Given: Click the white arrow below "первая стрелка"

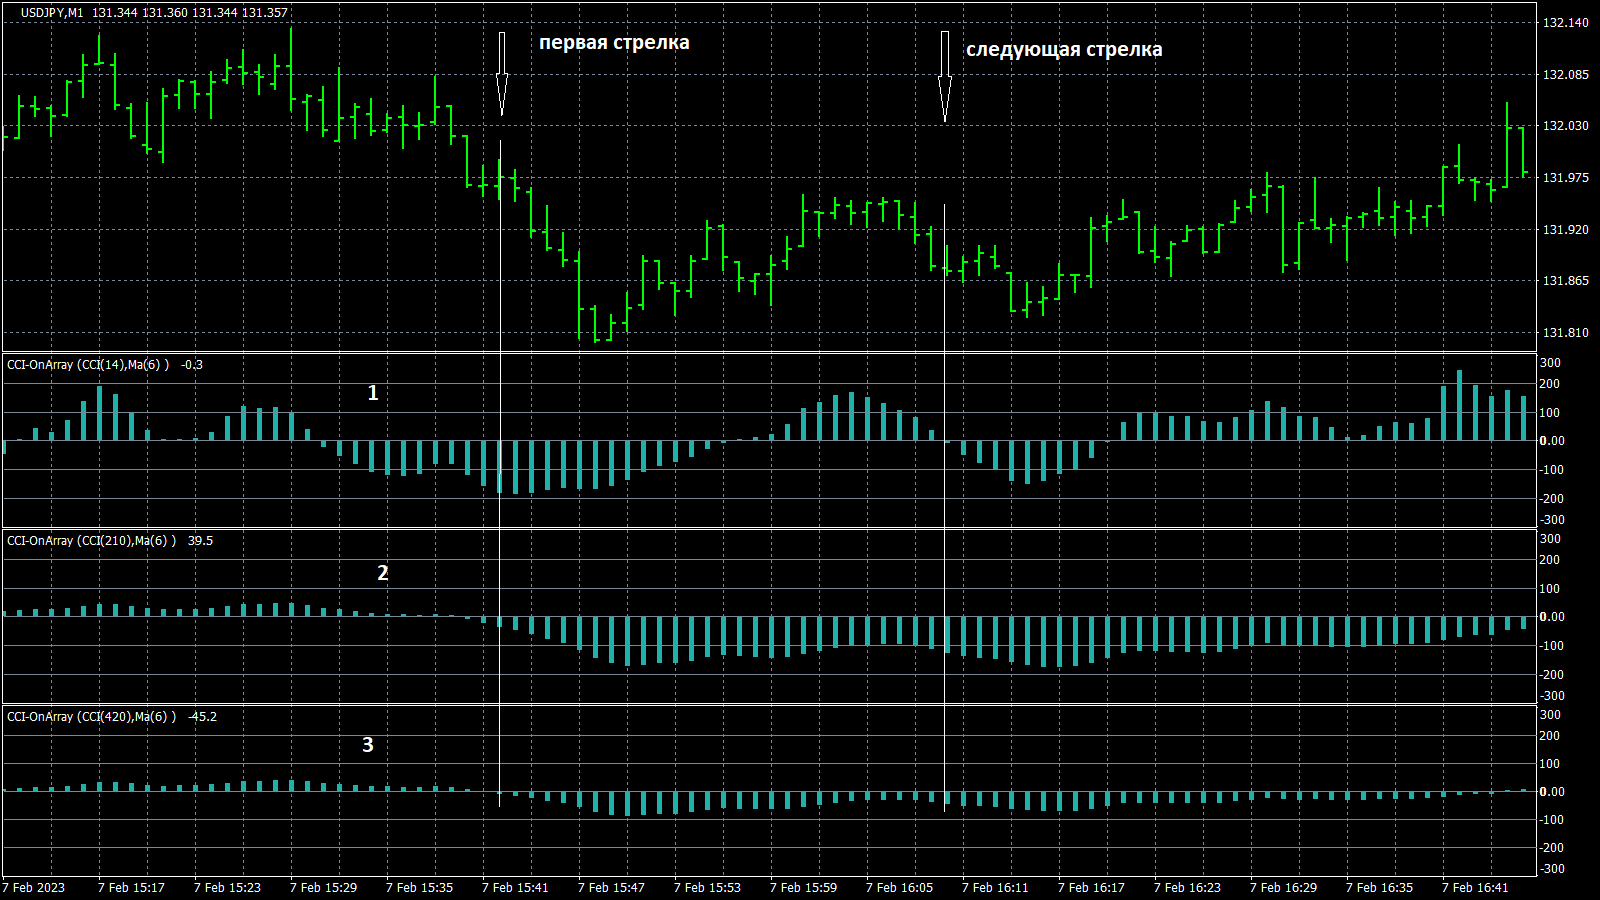Looking at the screenshot, I should (x=502, y=75).
